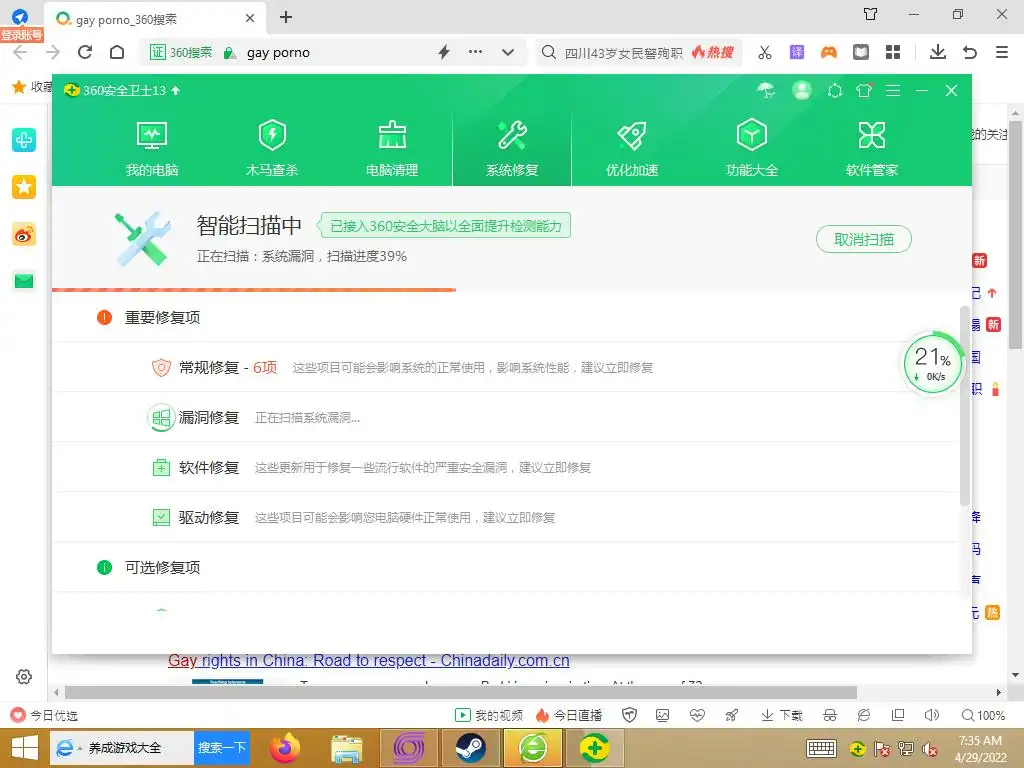Open File Explorer from taskbar
Screen dimensions: 1024x768
(347, 748)
